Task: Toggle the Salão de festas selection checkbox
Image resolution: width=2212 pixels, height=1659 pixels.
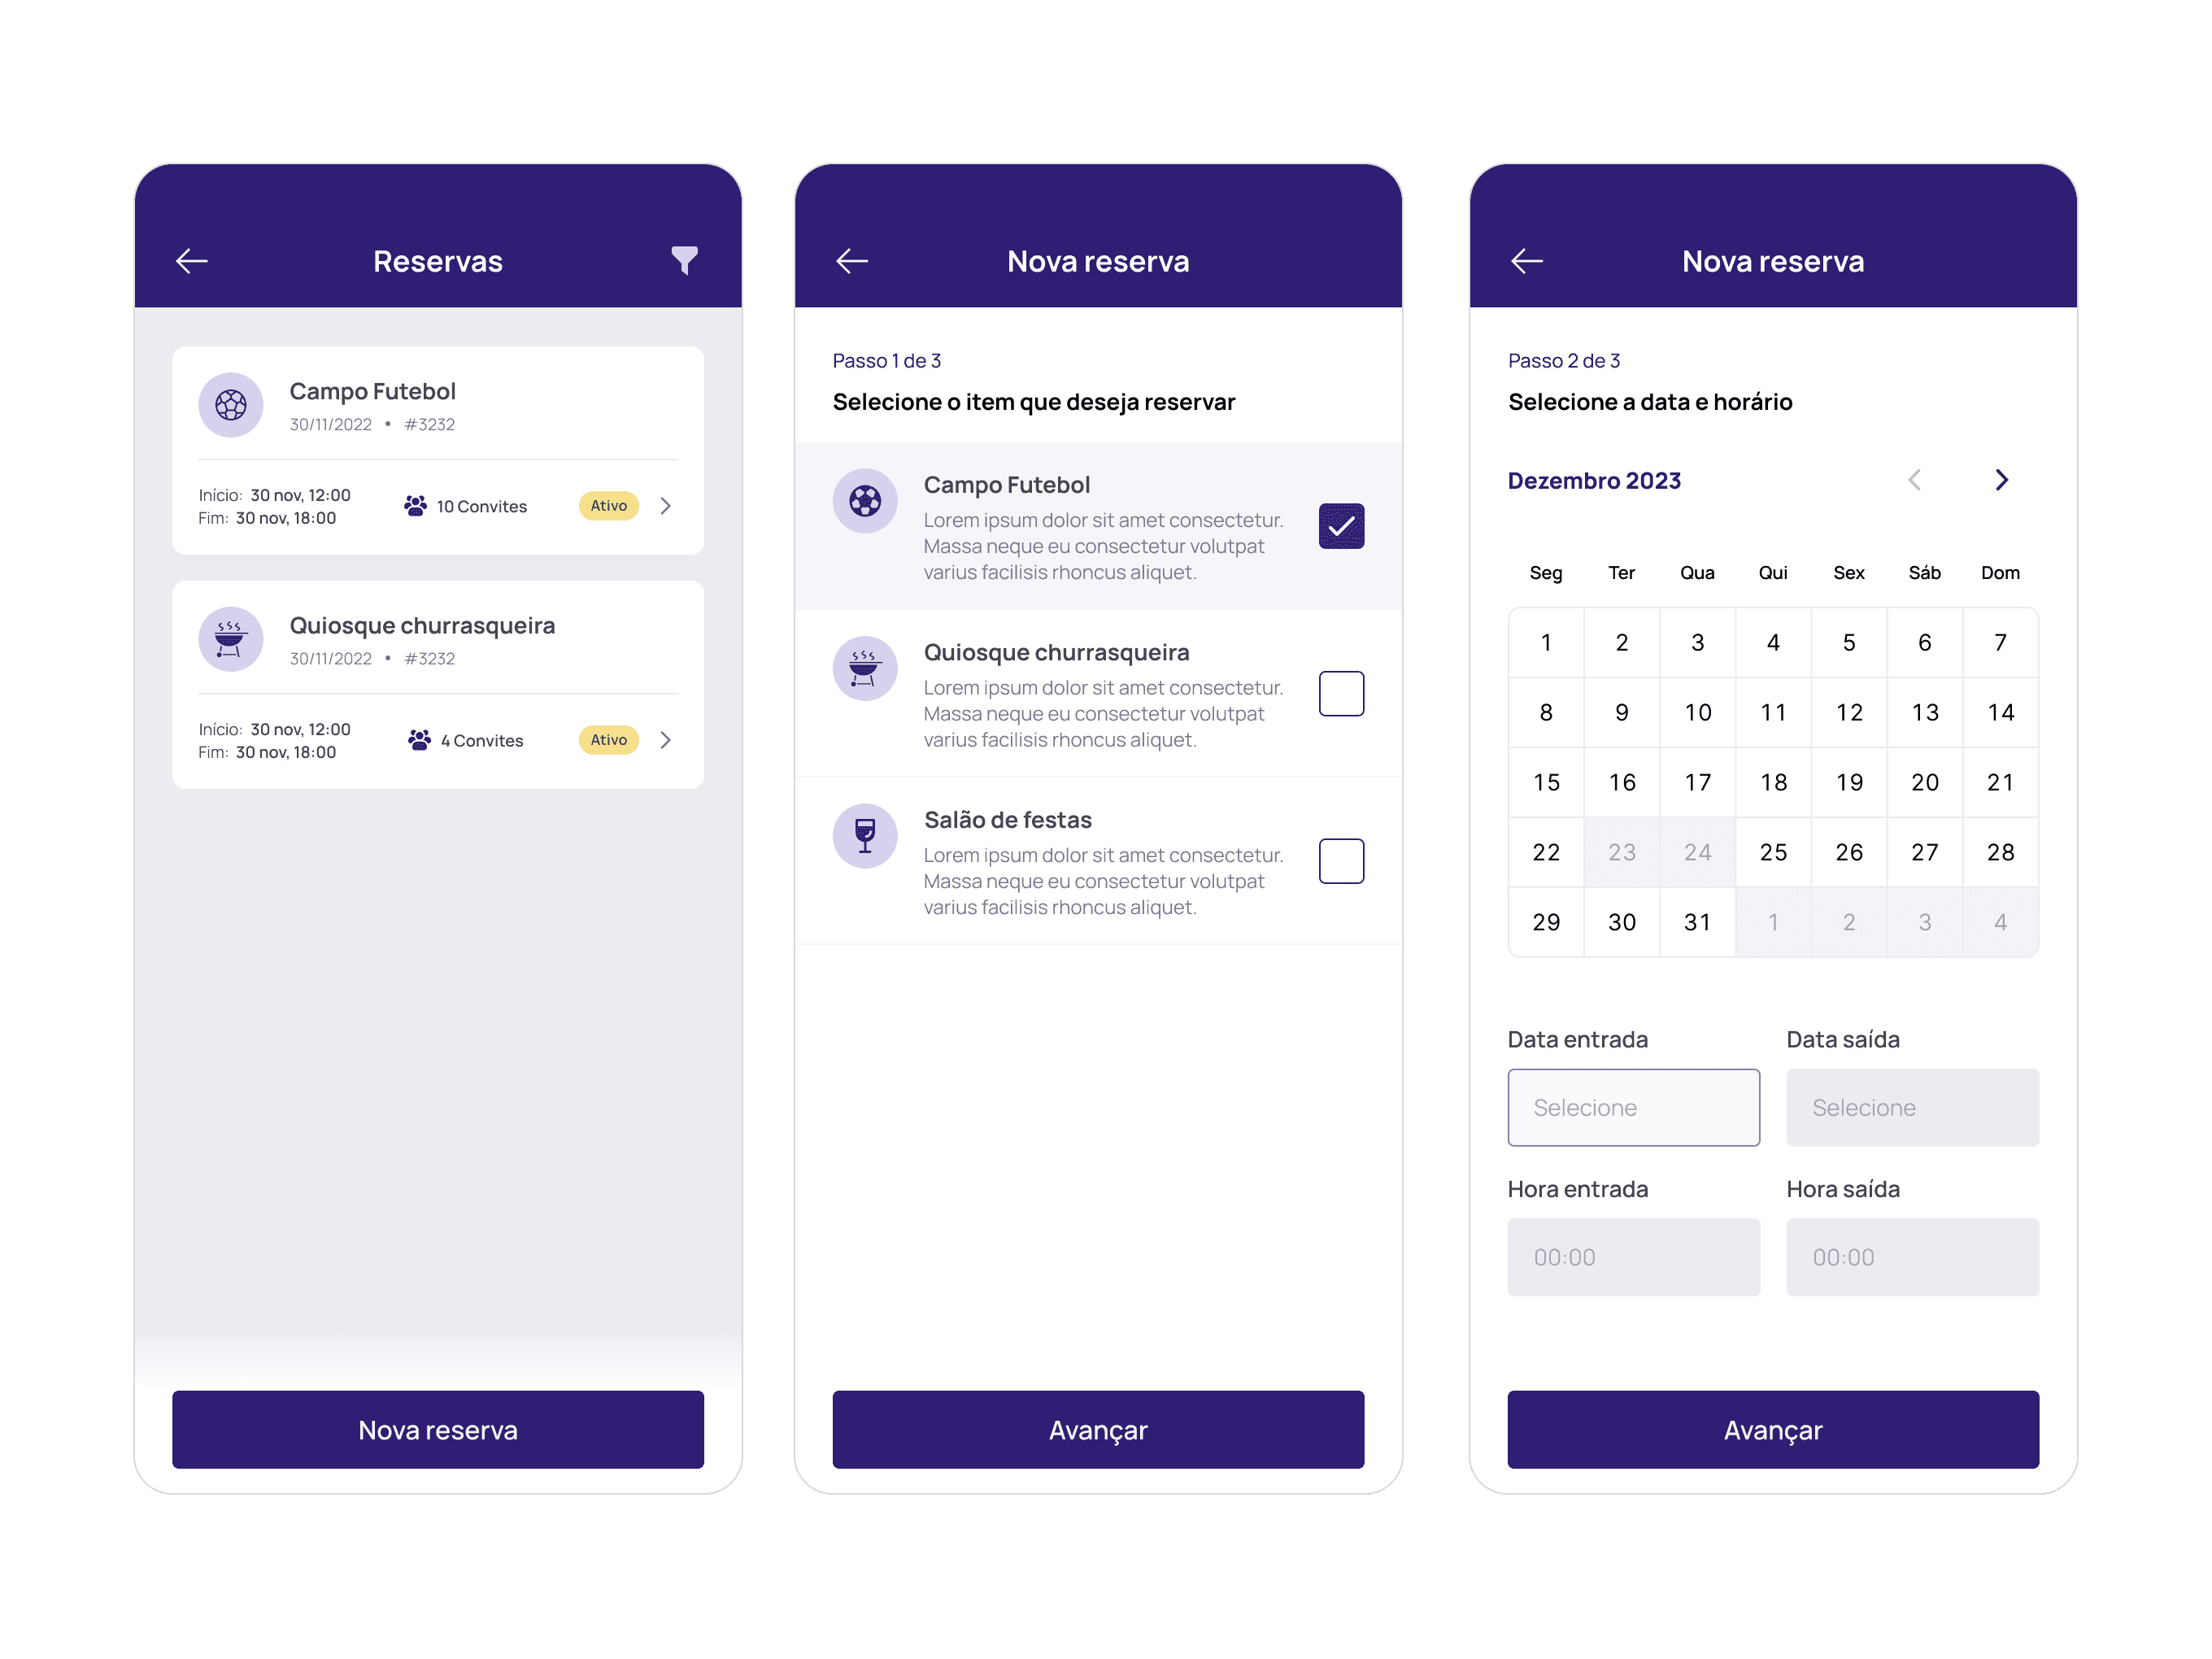Action: coord(1343,859)
